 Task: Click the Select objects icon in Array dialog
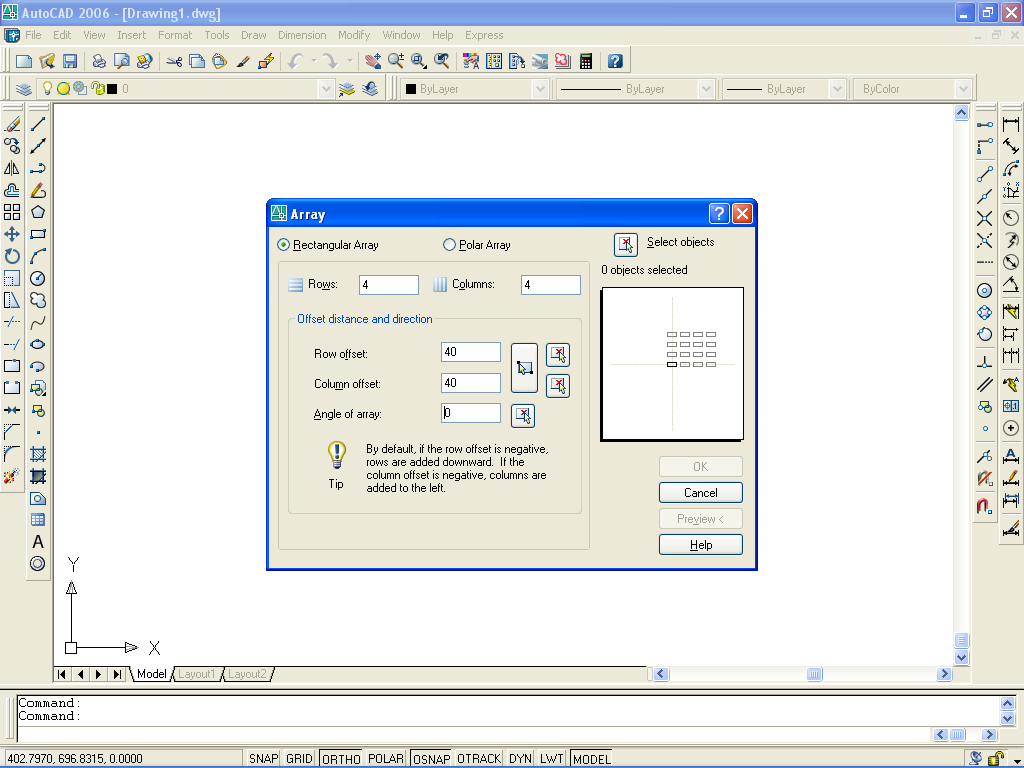point(626,244)
